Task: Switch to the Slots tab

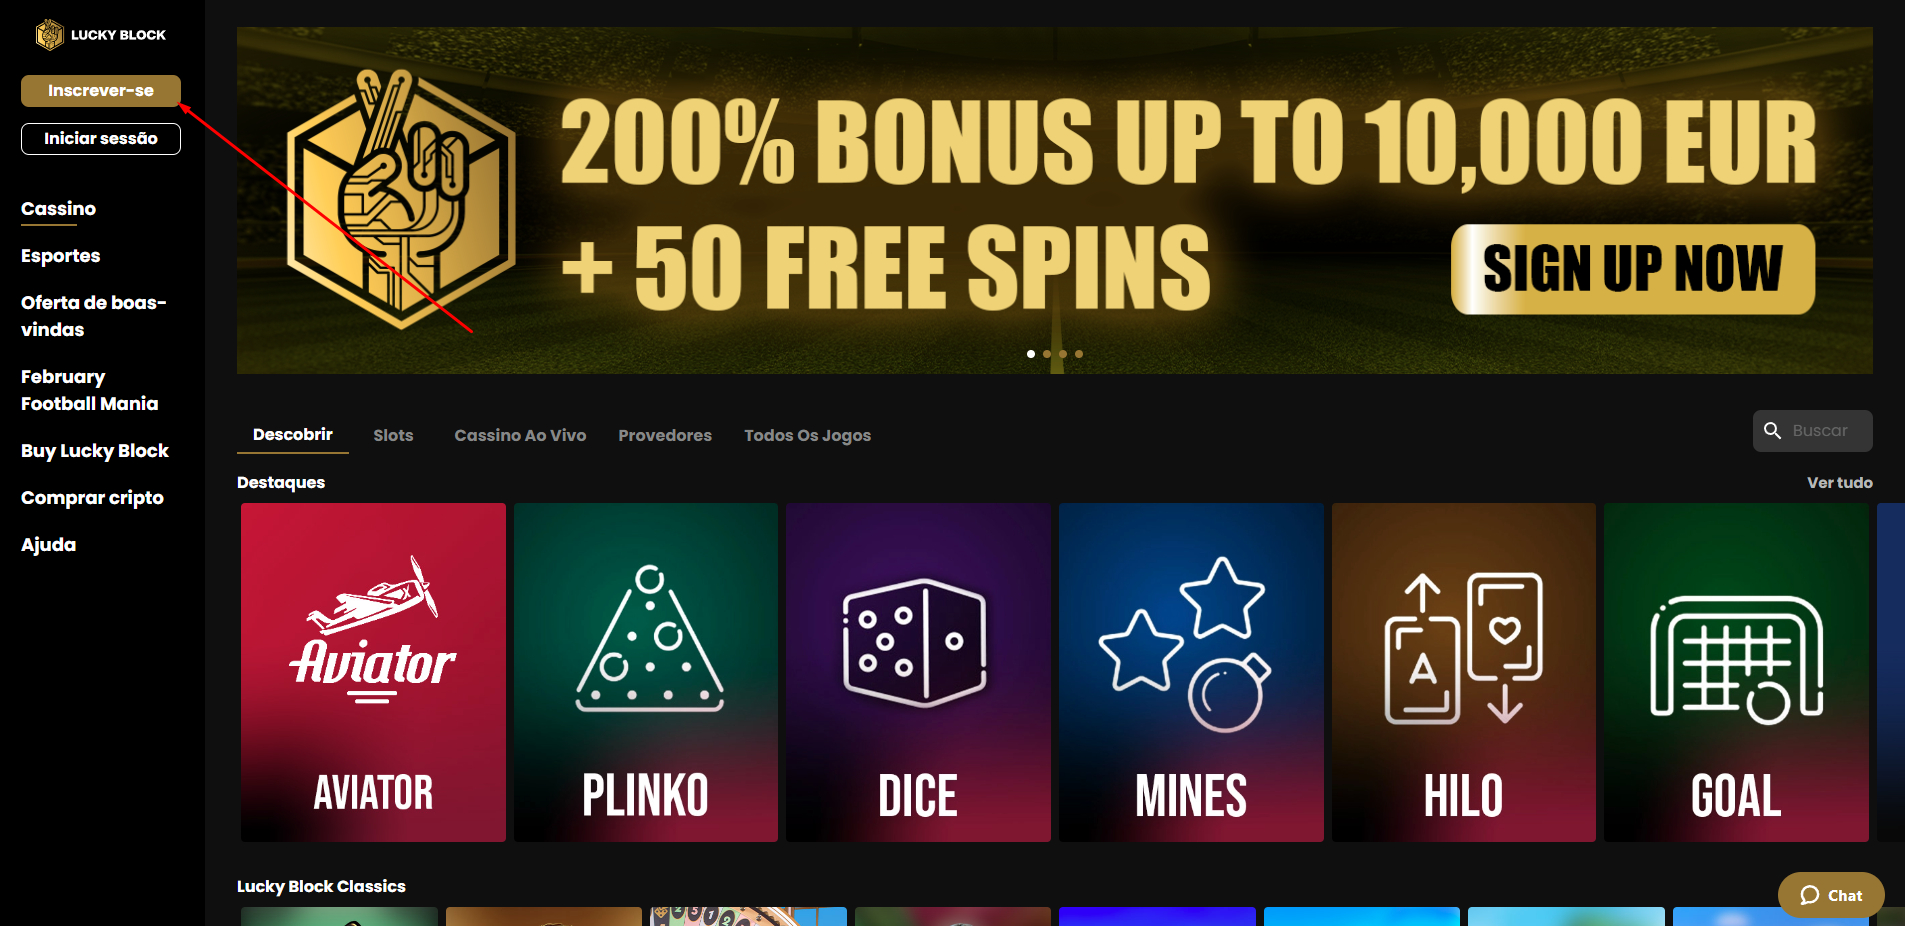Action: point(393,435)
